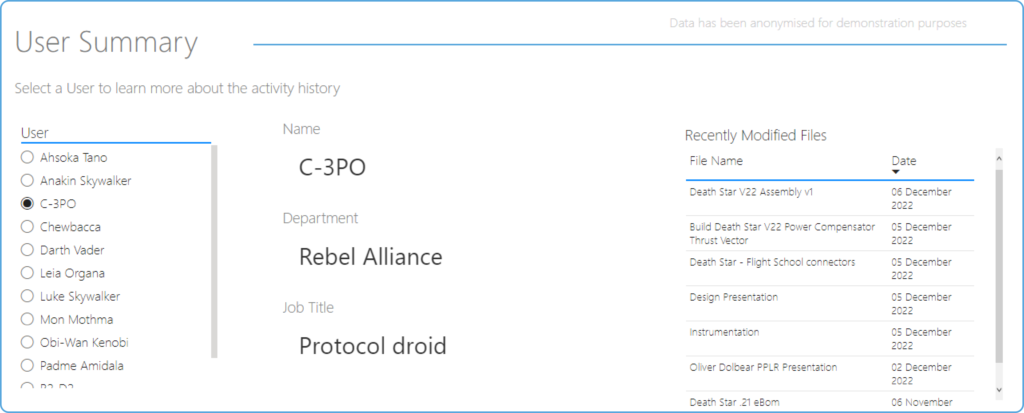Click the User list scrollbar
1024x413 pixels.
(x=214, y=252)
